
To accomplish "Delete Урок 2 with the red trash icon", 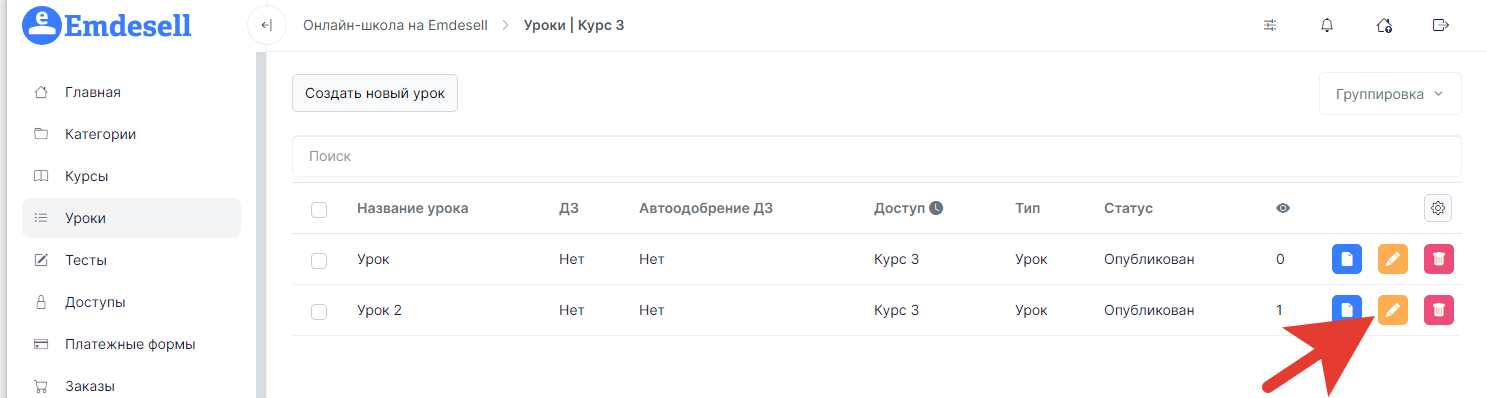I will tap(1438, 310).
